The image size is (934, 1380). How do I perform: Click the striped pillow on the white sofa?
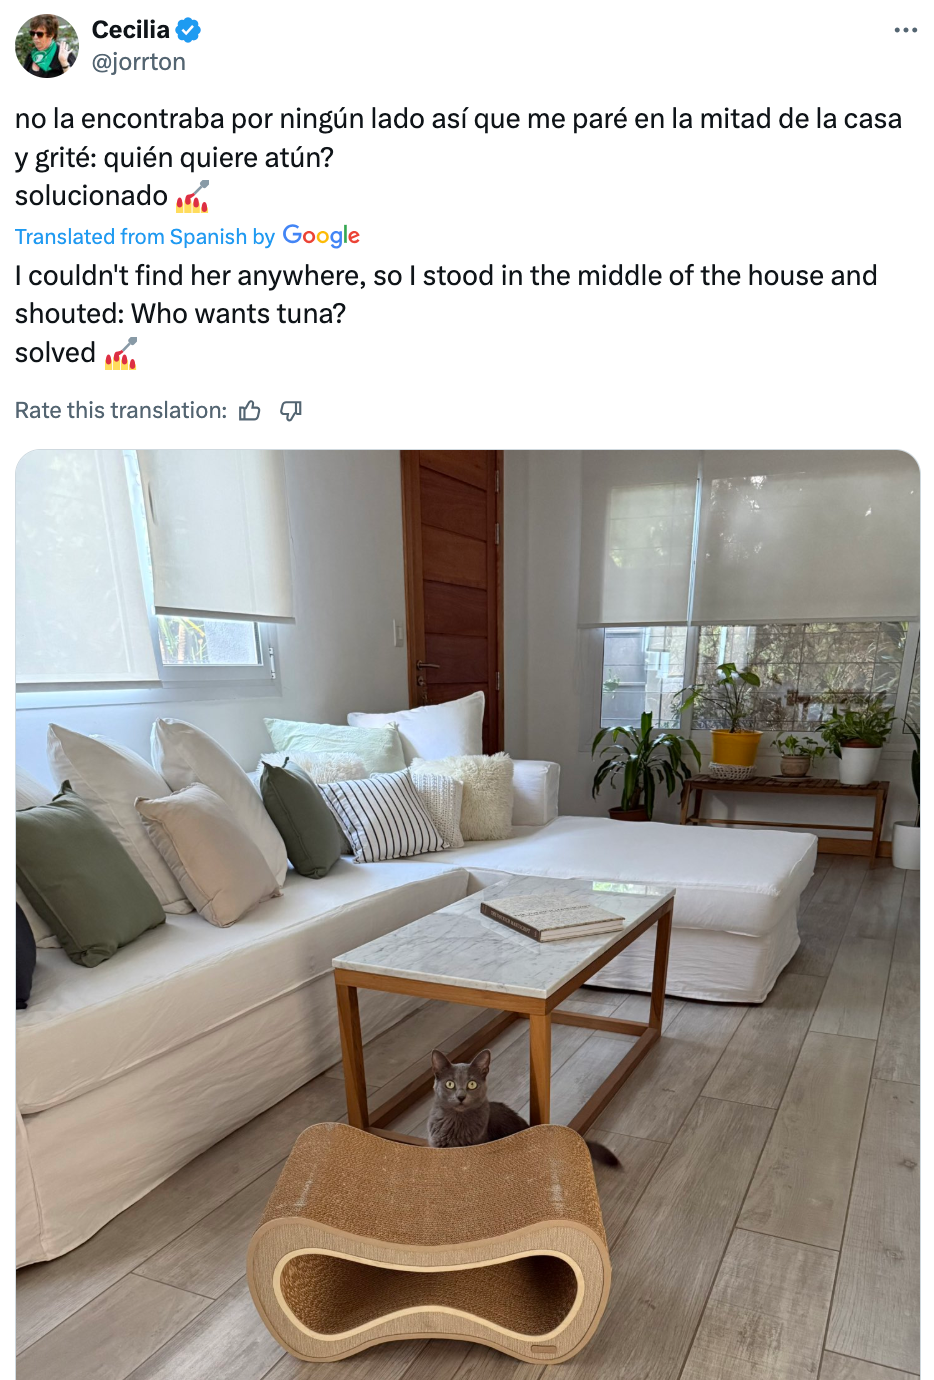[384, 815]
